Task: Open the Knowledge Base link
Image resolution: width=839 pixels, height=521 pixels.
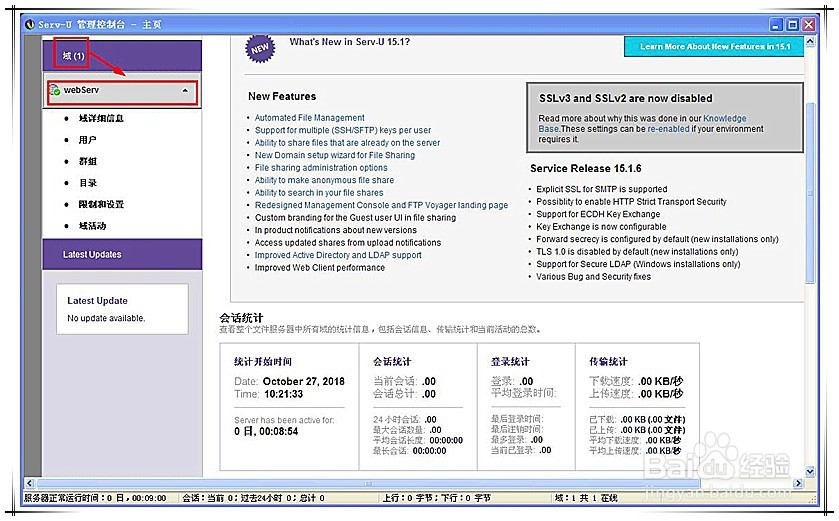Action: pyautogui.click(x=724, y=118)
